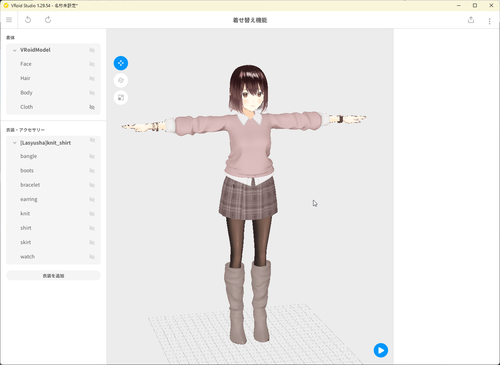Start animation with the blue play button
Screen dimensions: 500x365
pyautogui.click(x=381, y=350)
